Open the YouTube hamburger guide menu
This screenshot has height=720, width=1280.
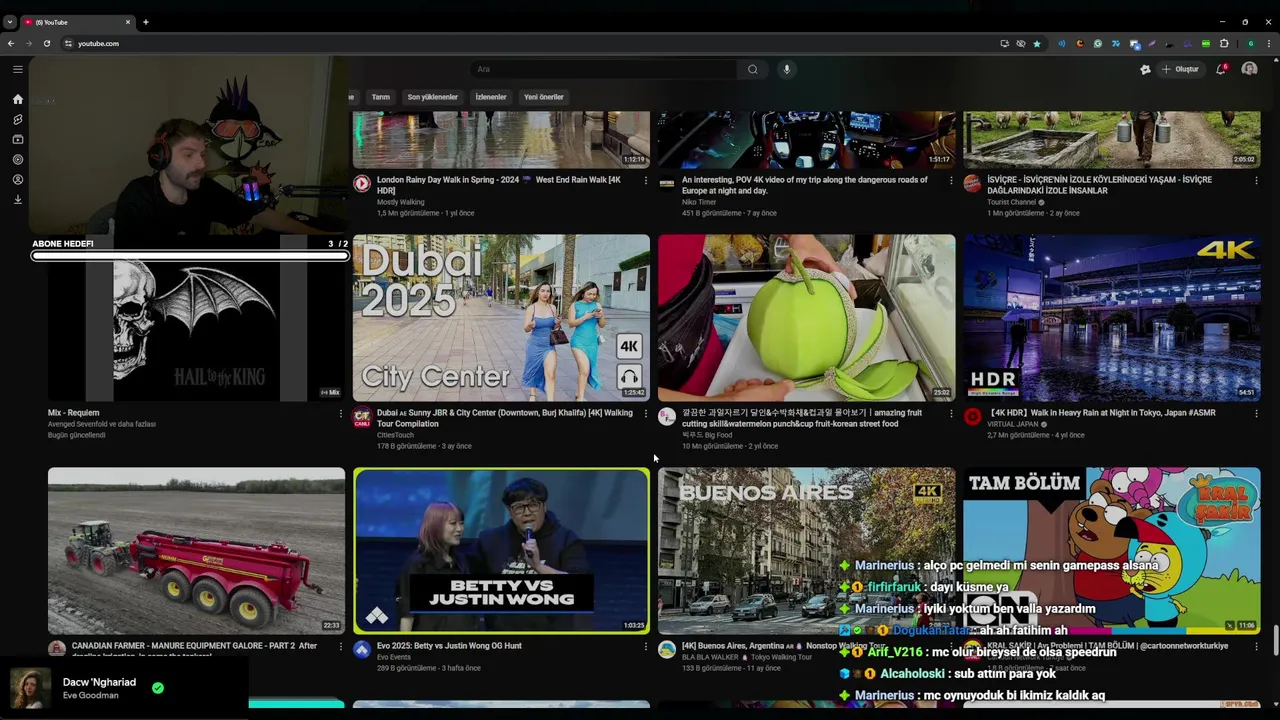pyautogui.click(x=17, y=69)
